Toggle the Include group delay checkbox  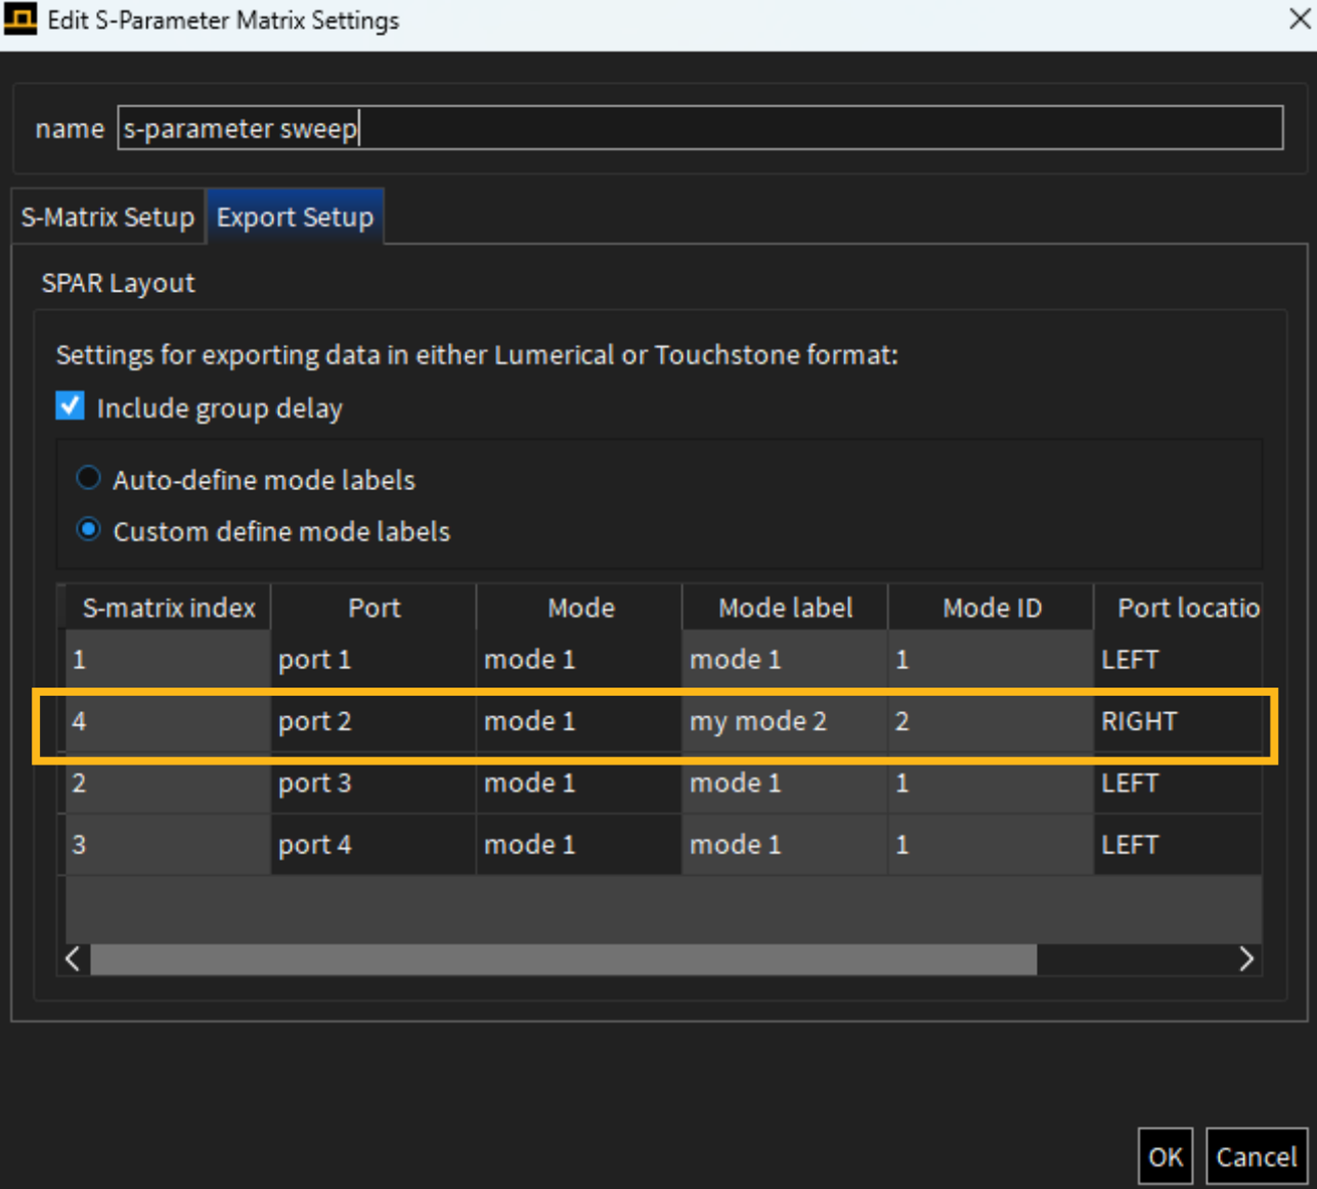click(x=70, y=407)
